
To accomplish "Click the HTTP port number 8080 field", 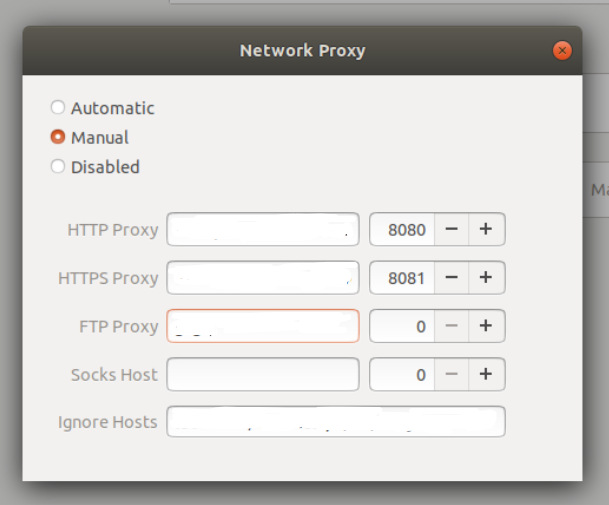I will pyautogui.click(x=402, y=230).
